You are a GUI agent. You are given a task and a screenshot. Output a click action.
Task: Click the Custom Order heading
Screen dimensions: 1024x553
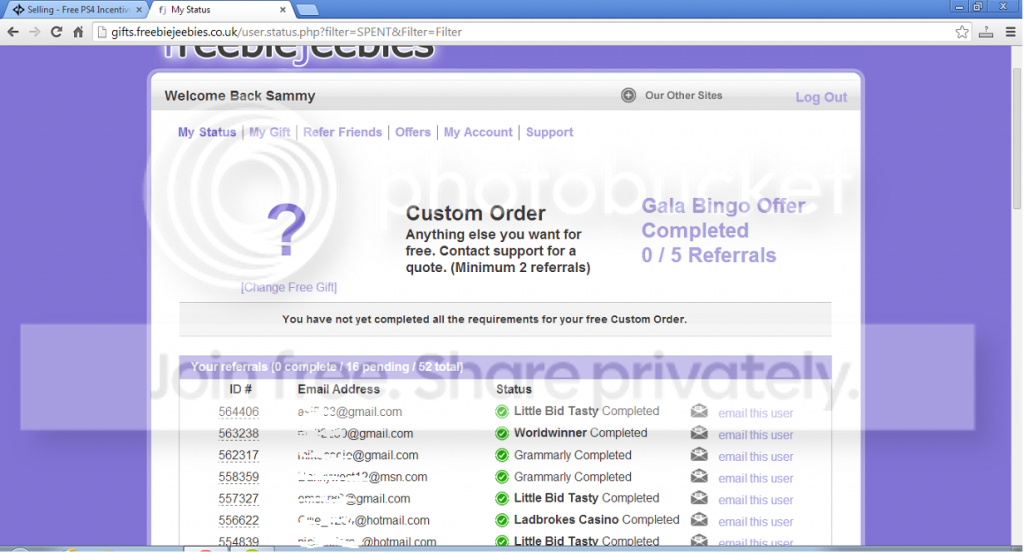475,213
